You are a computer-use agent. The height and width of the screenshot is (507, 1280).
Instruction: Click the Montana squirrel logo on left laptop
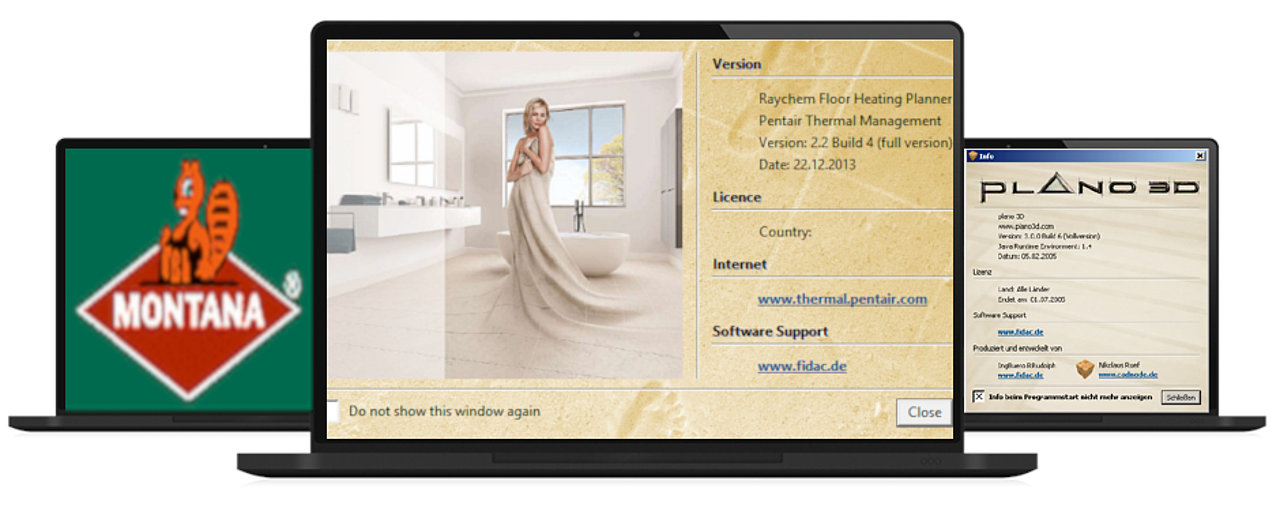(189, 279)
